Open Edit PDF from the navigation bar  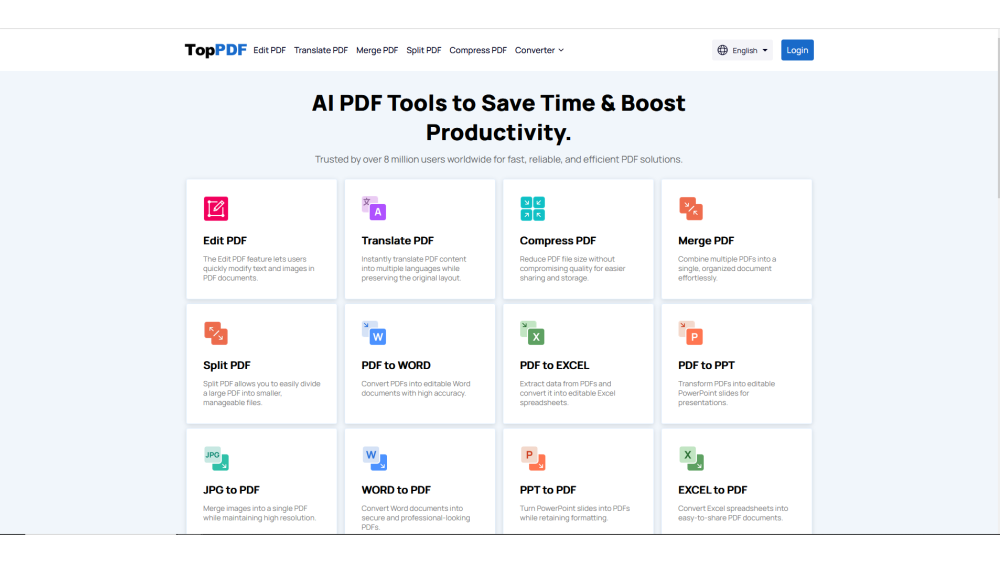coord(269,50)
